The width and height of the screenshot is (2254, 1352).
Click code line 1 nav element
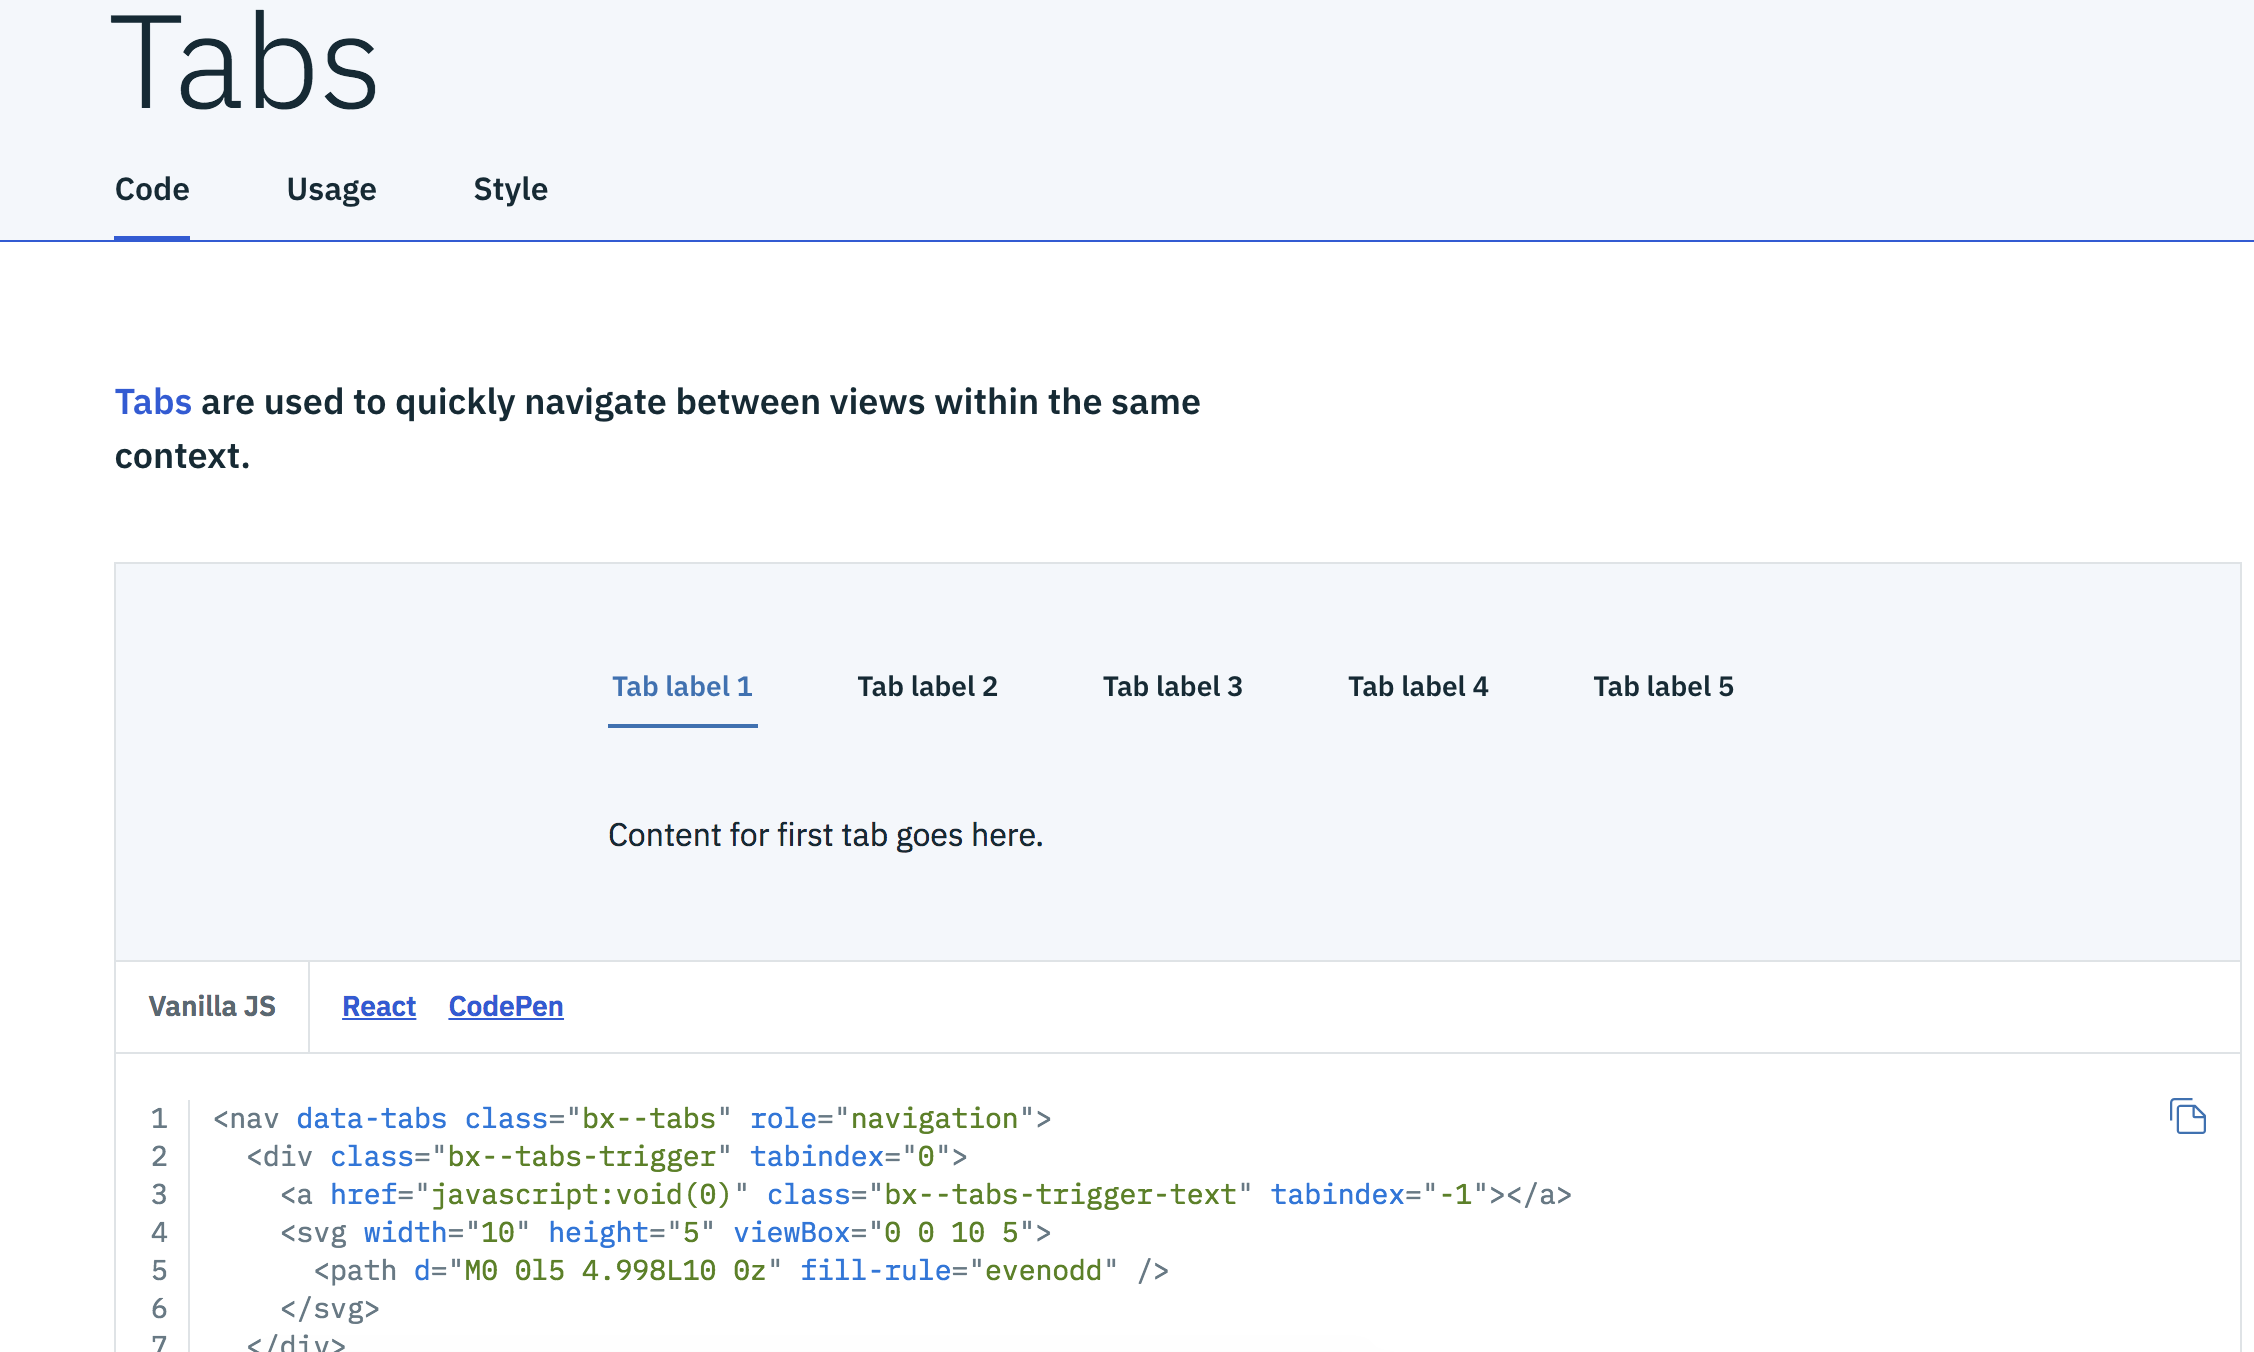click(631, 1118)
